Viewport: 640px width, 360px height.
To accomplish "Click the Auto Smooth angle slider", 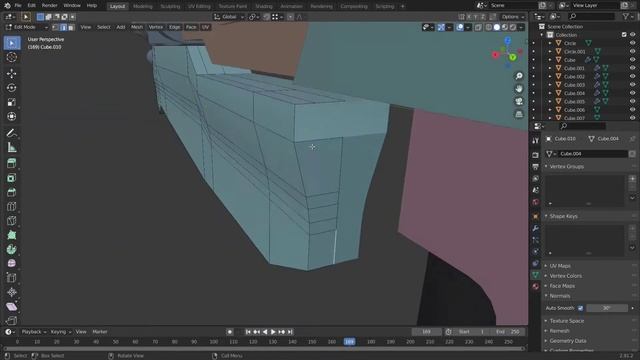I will (607, 308).
